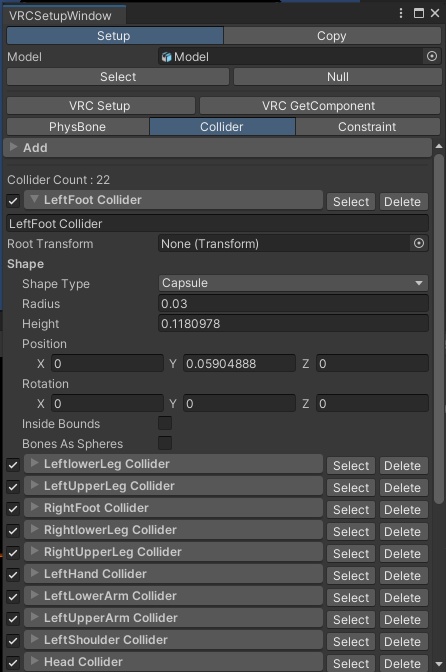Click the scrollbar up arrow
446x672 pixels.
(439, 147)
